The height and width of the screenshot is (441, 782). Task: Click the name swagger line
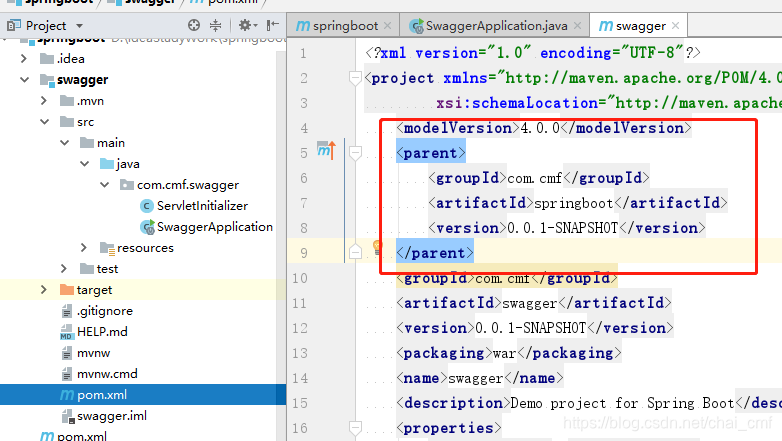point(480,378)
